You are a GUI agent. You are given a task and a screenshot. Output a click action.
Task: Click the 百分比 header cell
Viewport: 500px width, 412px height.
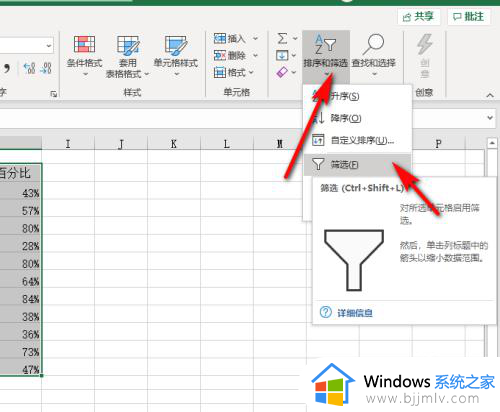tap(21, 173)
